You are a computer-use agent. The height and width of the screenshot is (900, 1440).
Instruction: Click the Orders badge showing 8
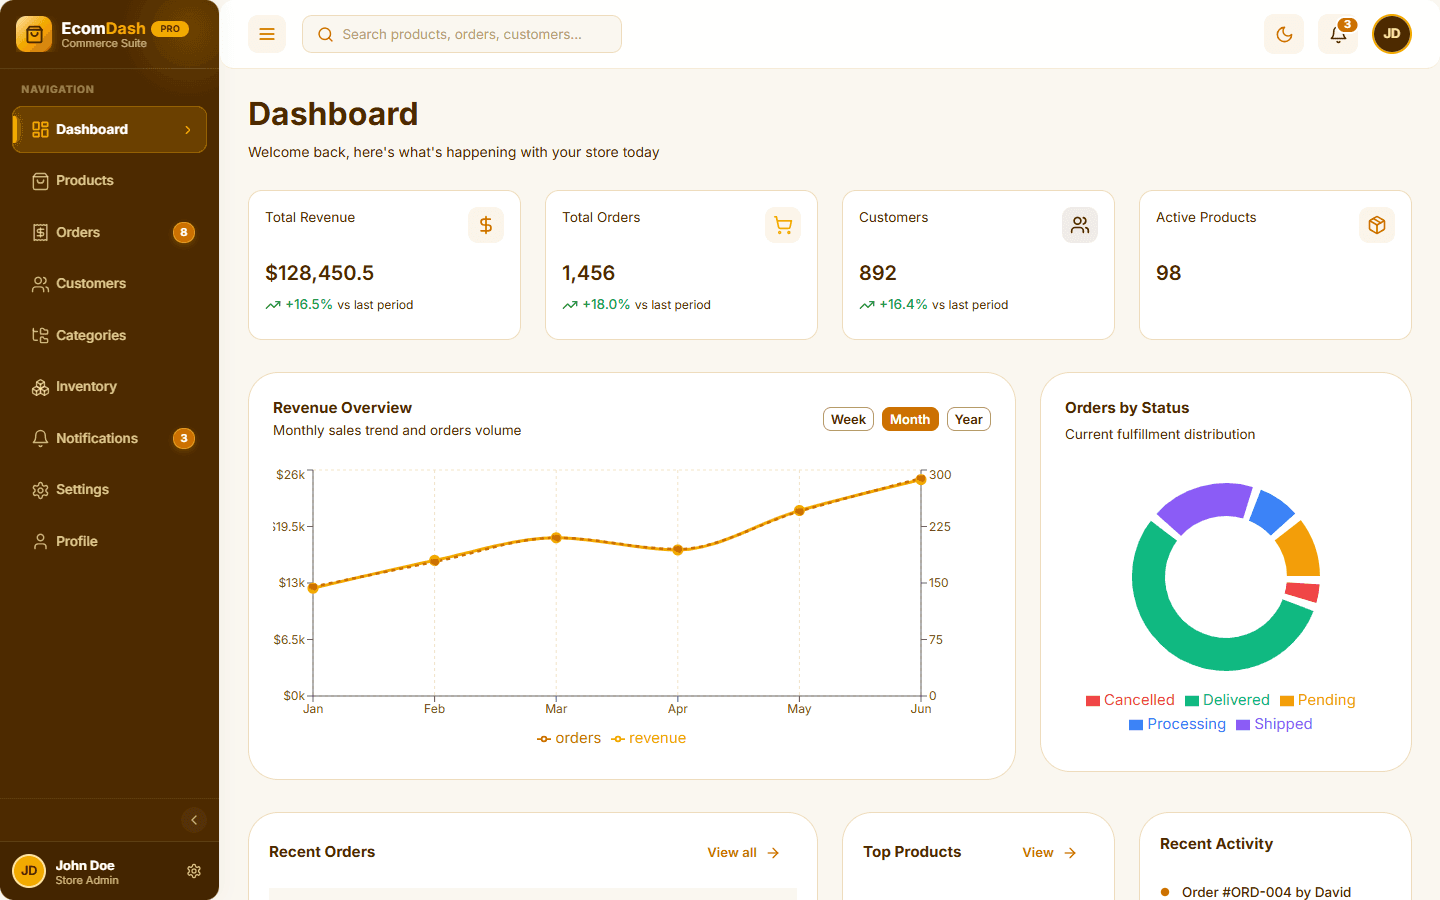click(184, 232)
